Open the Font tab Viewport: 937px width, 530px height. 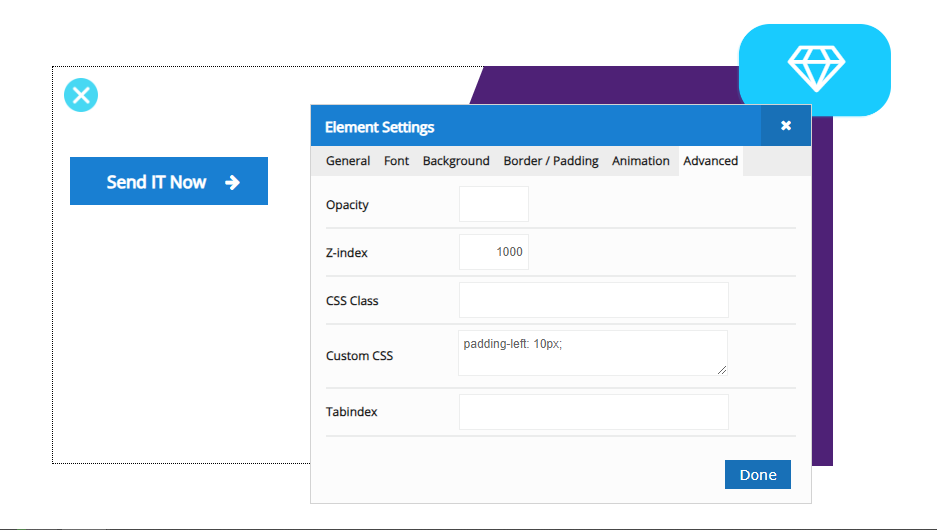pos(397,161)
